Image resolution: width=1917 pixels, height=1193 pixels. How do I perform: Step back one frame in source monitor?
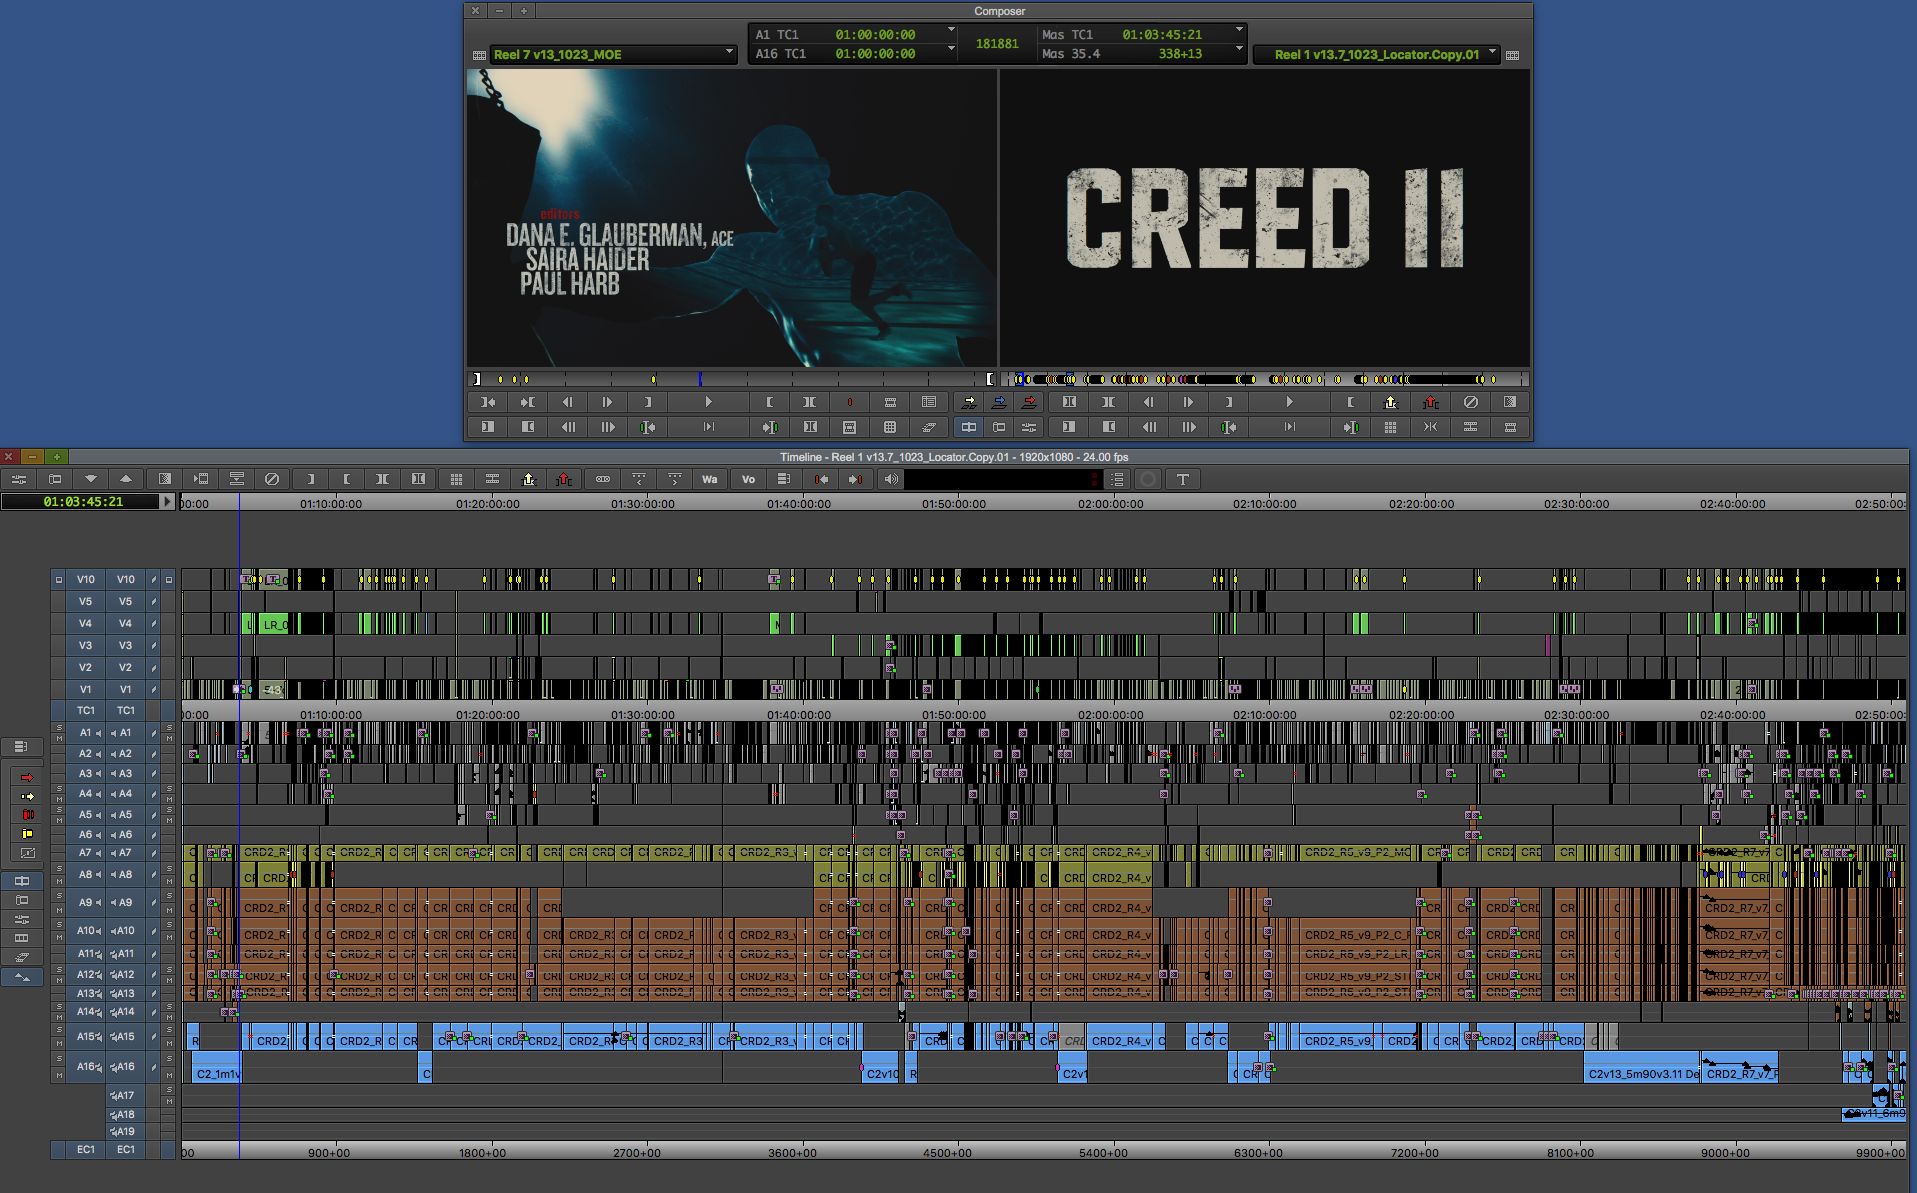click(567, 402)
